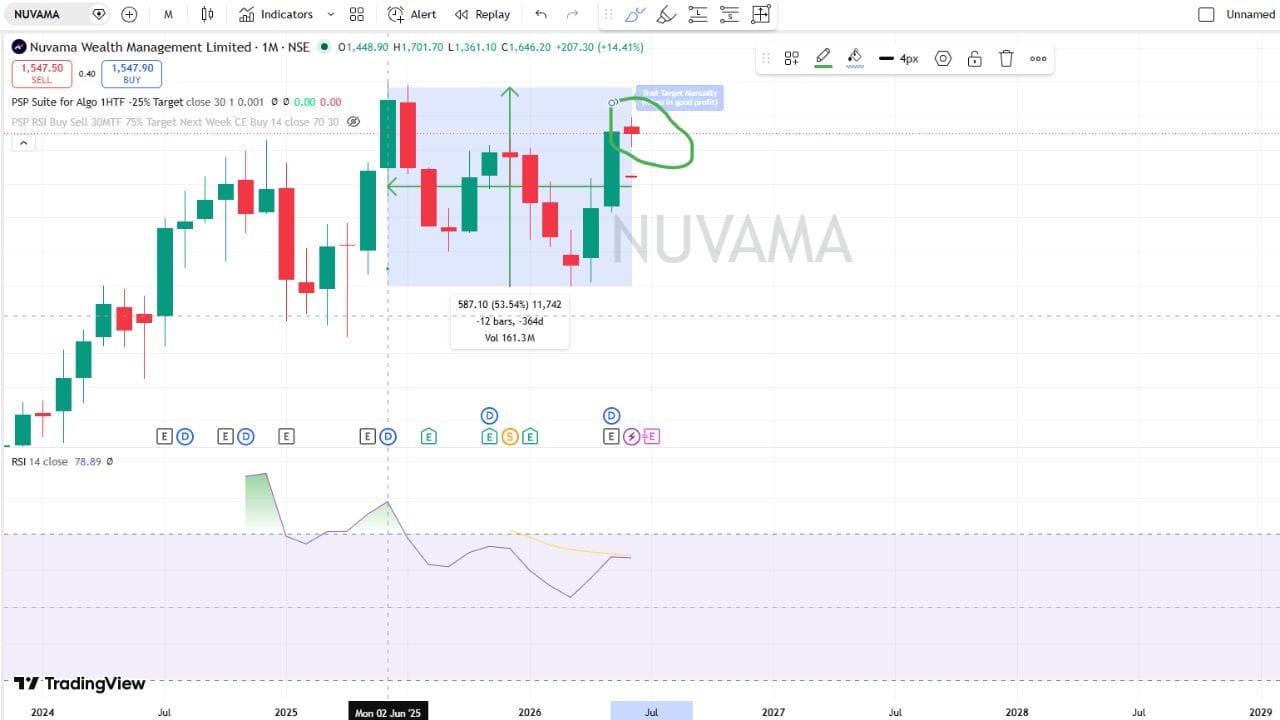Create an Alert from the top toolbar

(412, 14)
